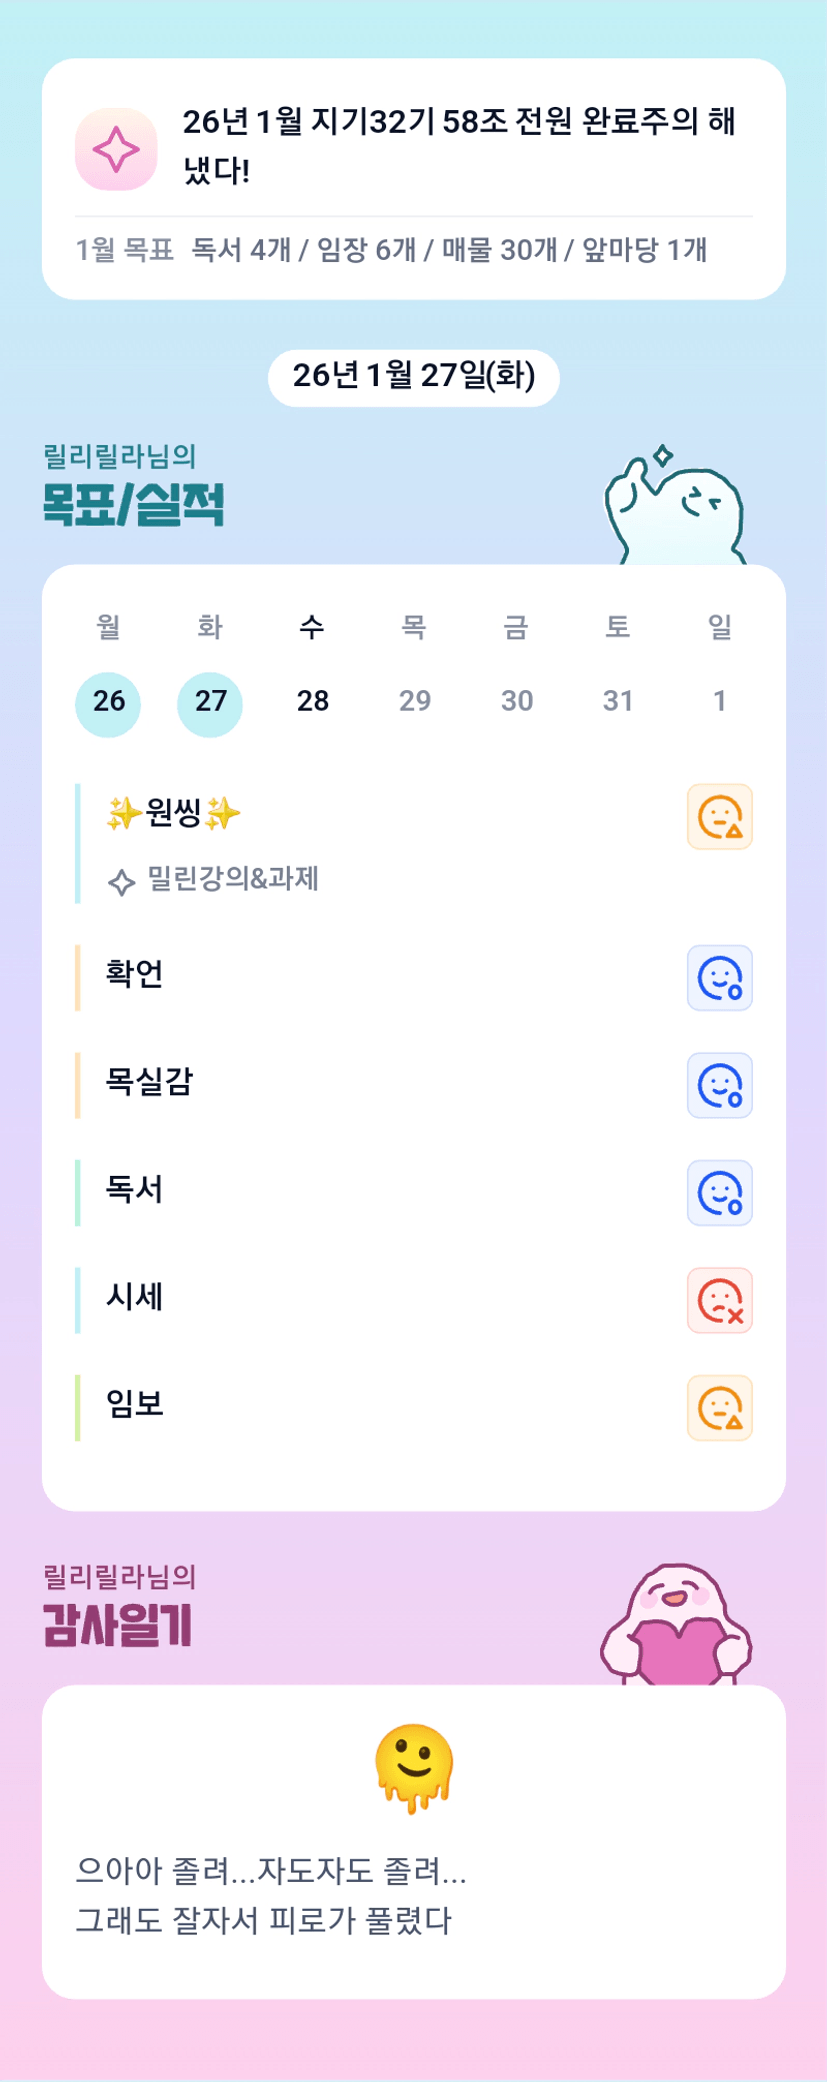827x2082 pixels.
Task: Select Wednesday 28 in the week row
Action: [312, 702]
